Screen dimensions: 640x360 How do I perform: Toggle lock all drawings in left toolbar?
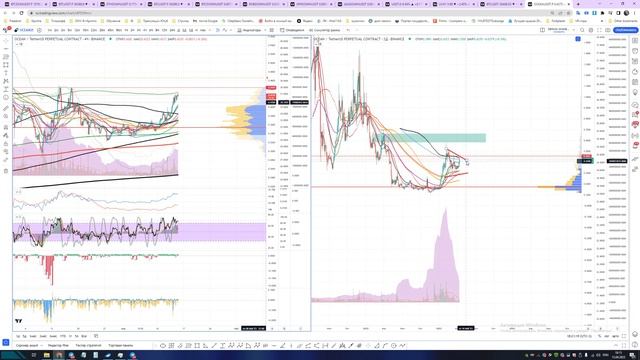coord(6,144)
